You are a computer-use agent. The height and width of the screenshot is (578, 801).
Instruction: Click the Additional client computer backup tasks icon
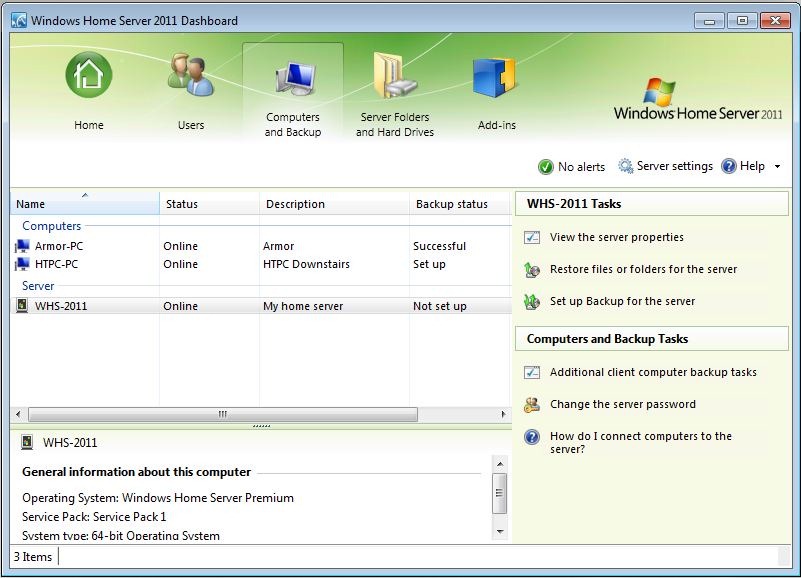(x=532, y=372)
